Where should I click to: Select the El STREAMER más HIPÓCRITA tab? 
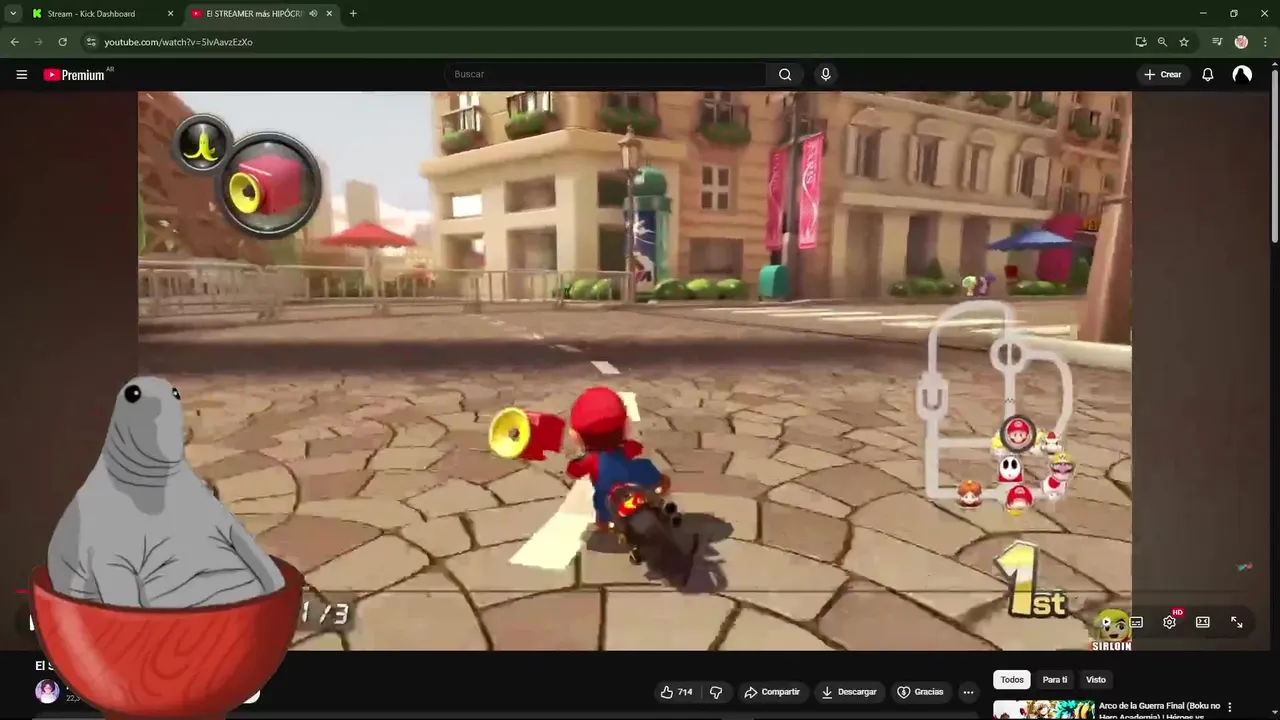coord(255,14)
